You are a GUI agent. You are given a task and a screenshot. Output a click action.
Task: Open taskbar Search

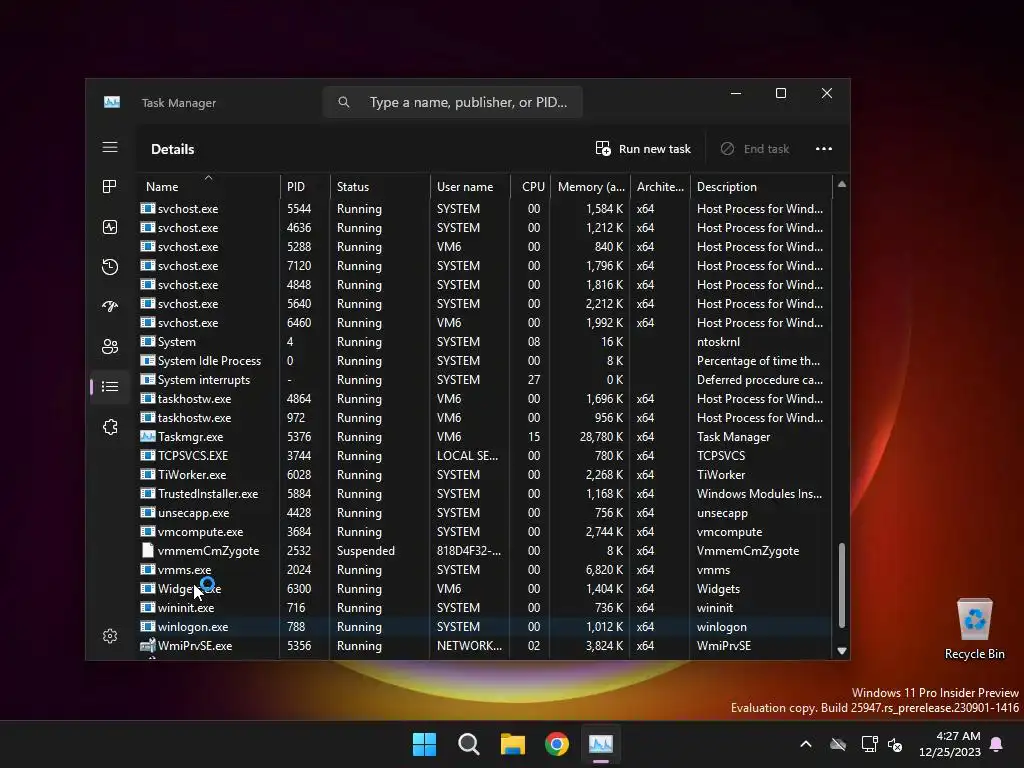coord(468,744)
